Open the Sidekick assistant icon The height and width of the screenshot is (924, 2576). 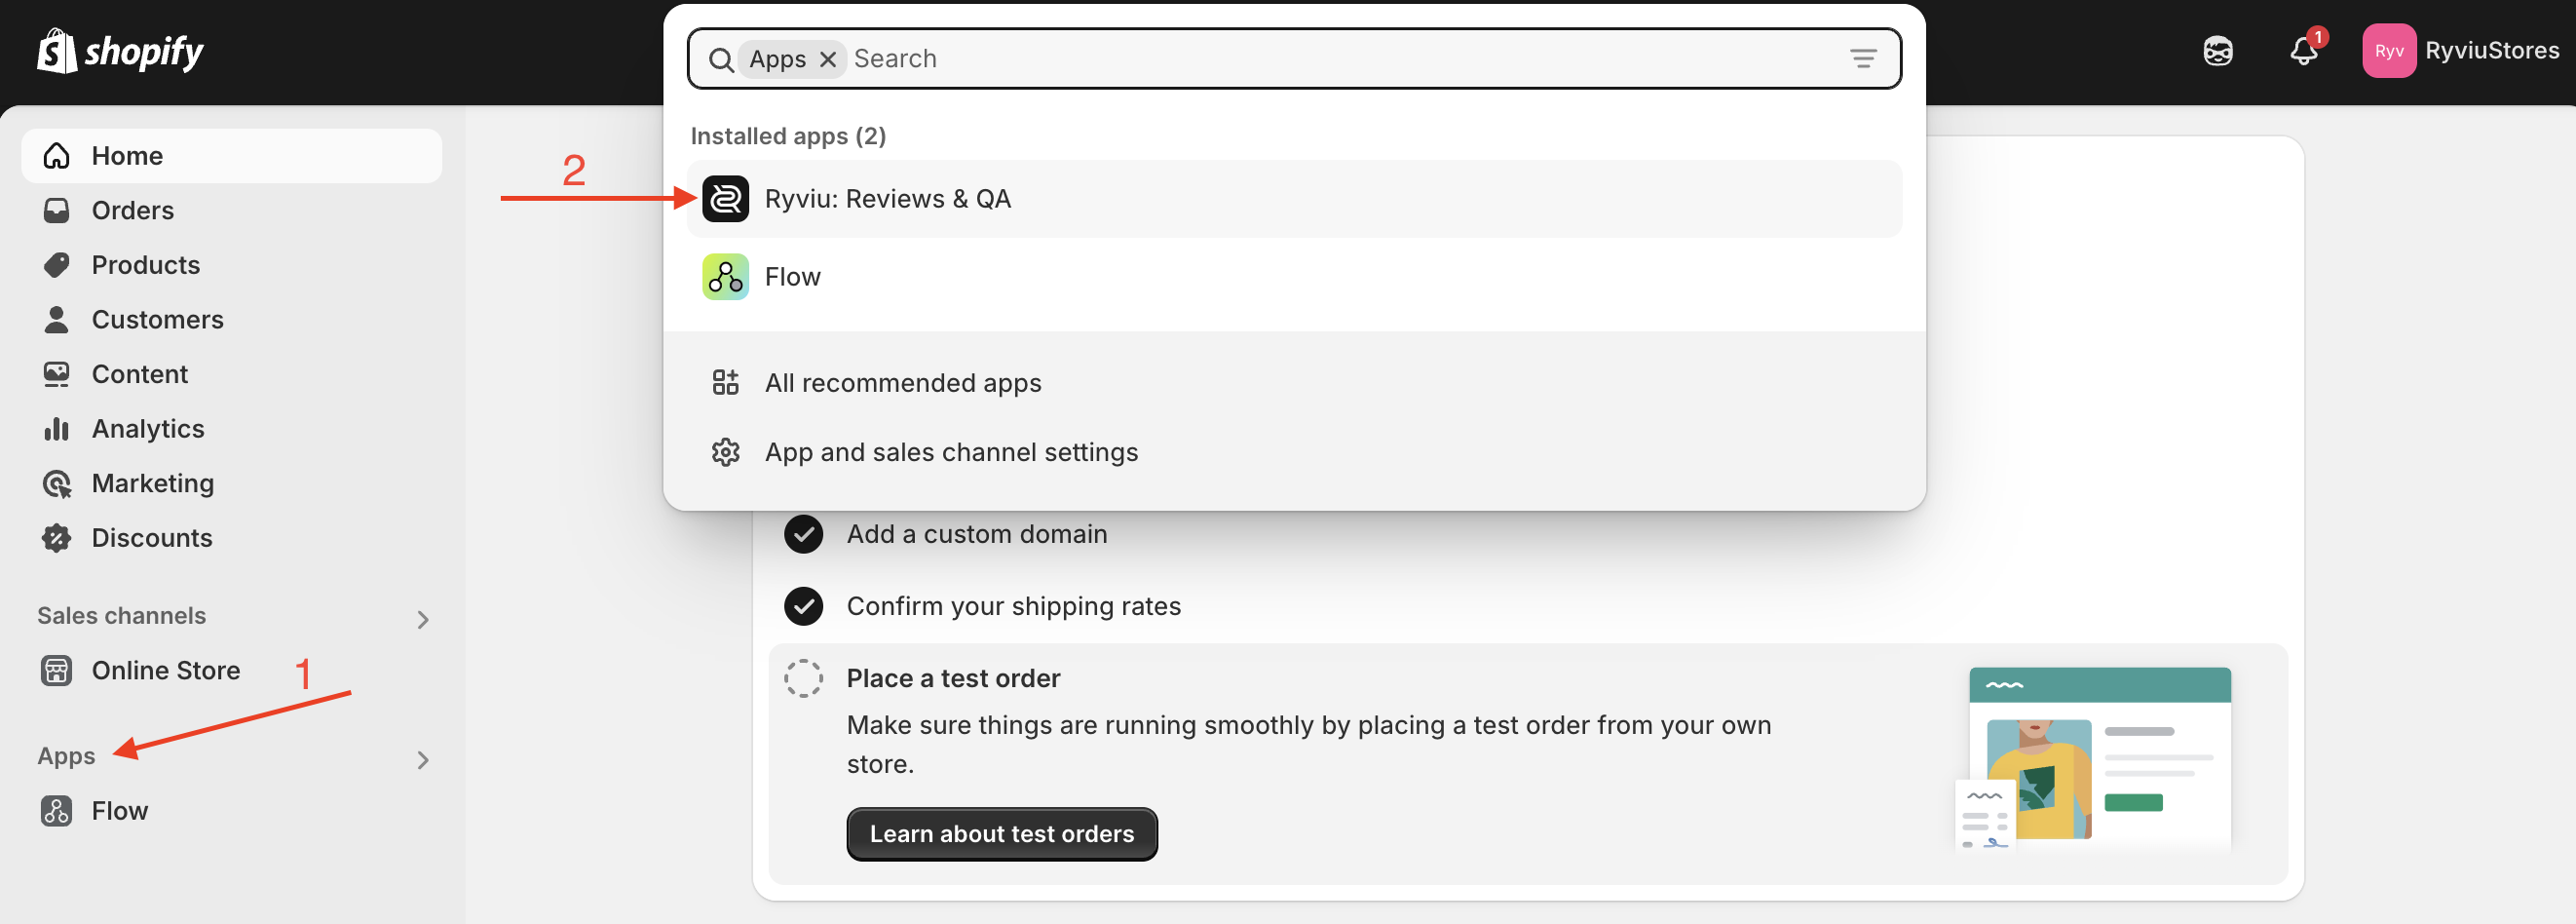(2218, 51)
